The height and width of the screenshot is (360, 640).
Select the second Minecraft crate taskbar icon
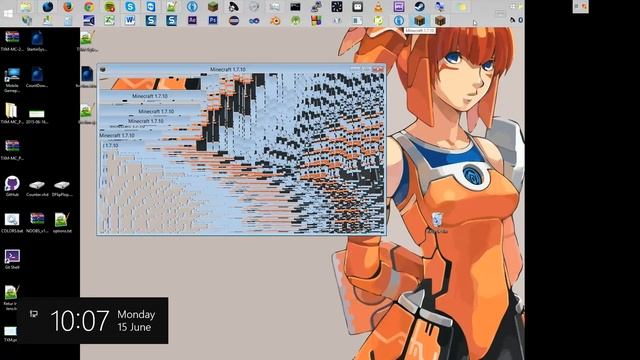(440, 20)
